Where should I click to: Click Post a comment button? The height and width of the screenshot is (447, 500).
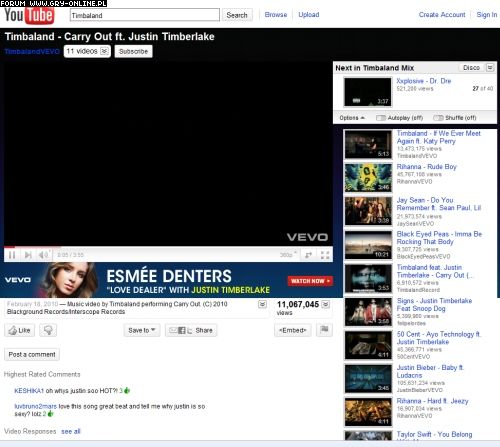(32, 354)
